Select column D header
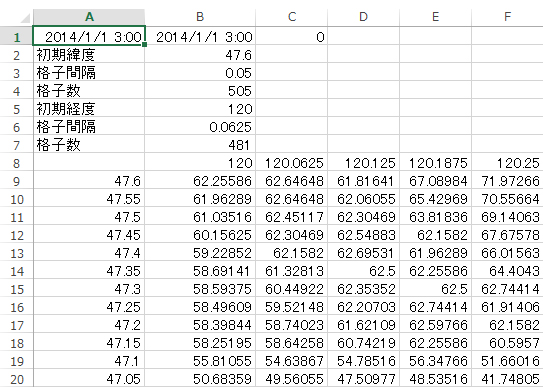The width and height of the screenshot is (543, 387). [x=363, y=17]
